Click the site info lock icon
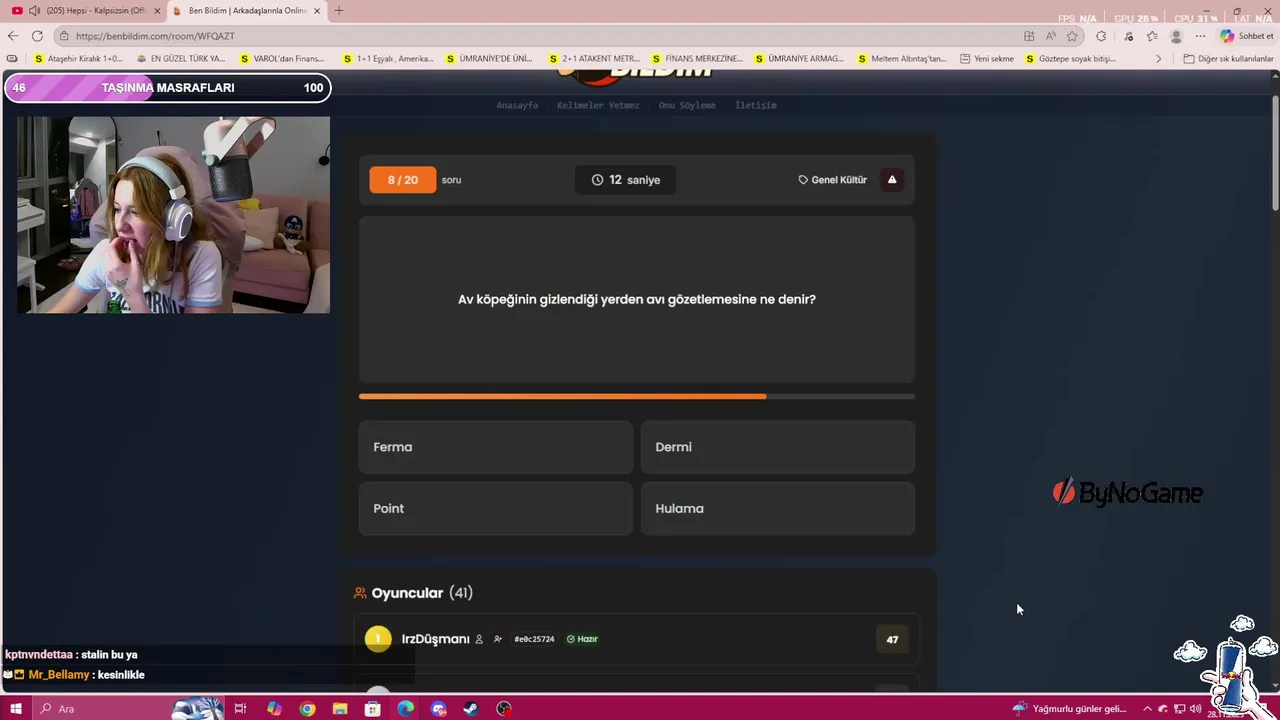1280x720 pixels. point(64,36)
